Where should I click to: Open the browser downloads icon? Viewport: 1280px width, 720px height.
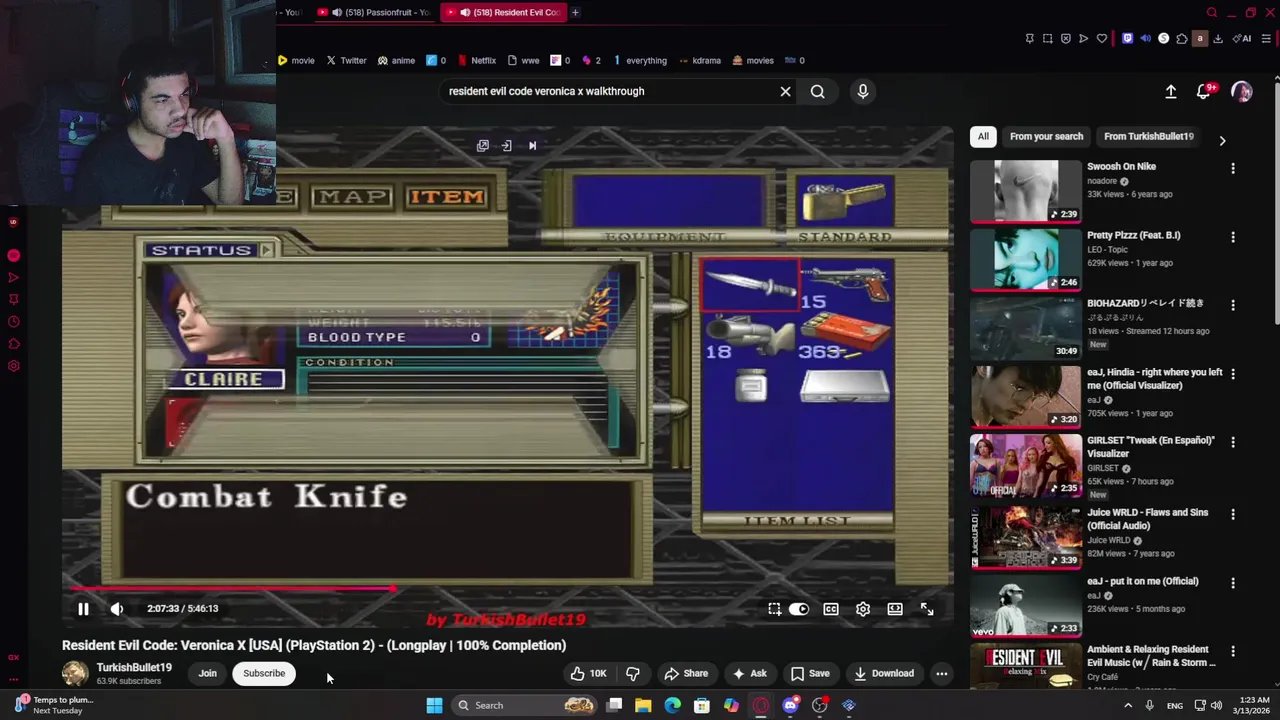(x=1217, y=39)
